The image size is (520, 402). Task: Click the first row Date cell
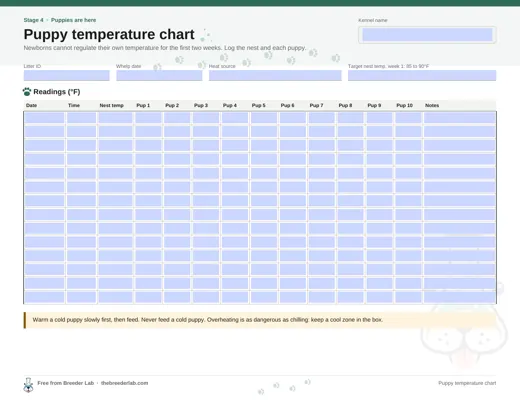click(x=45, y=118)
